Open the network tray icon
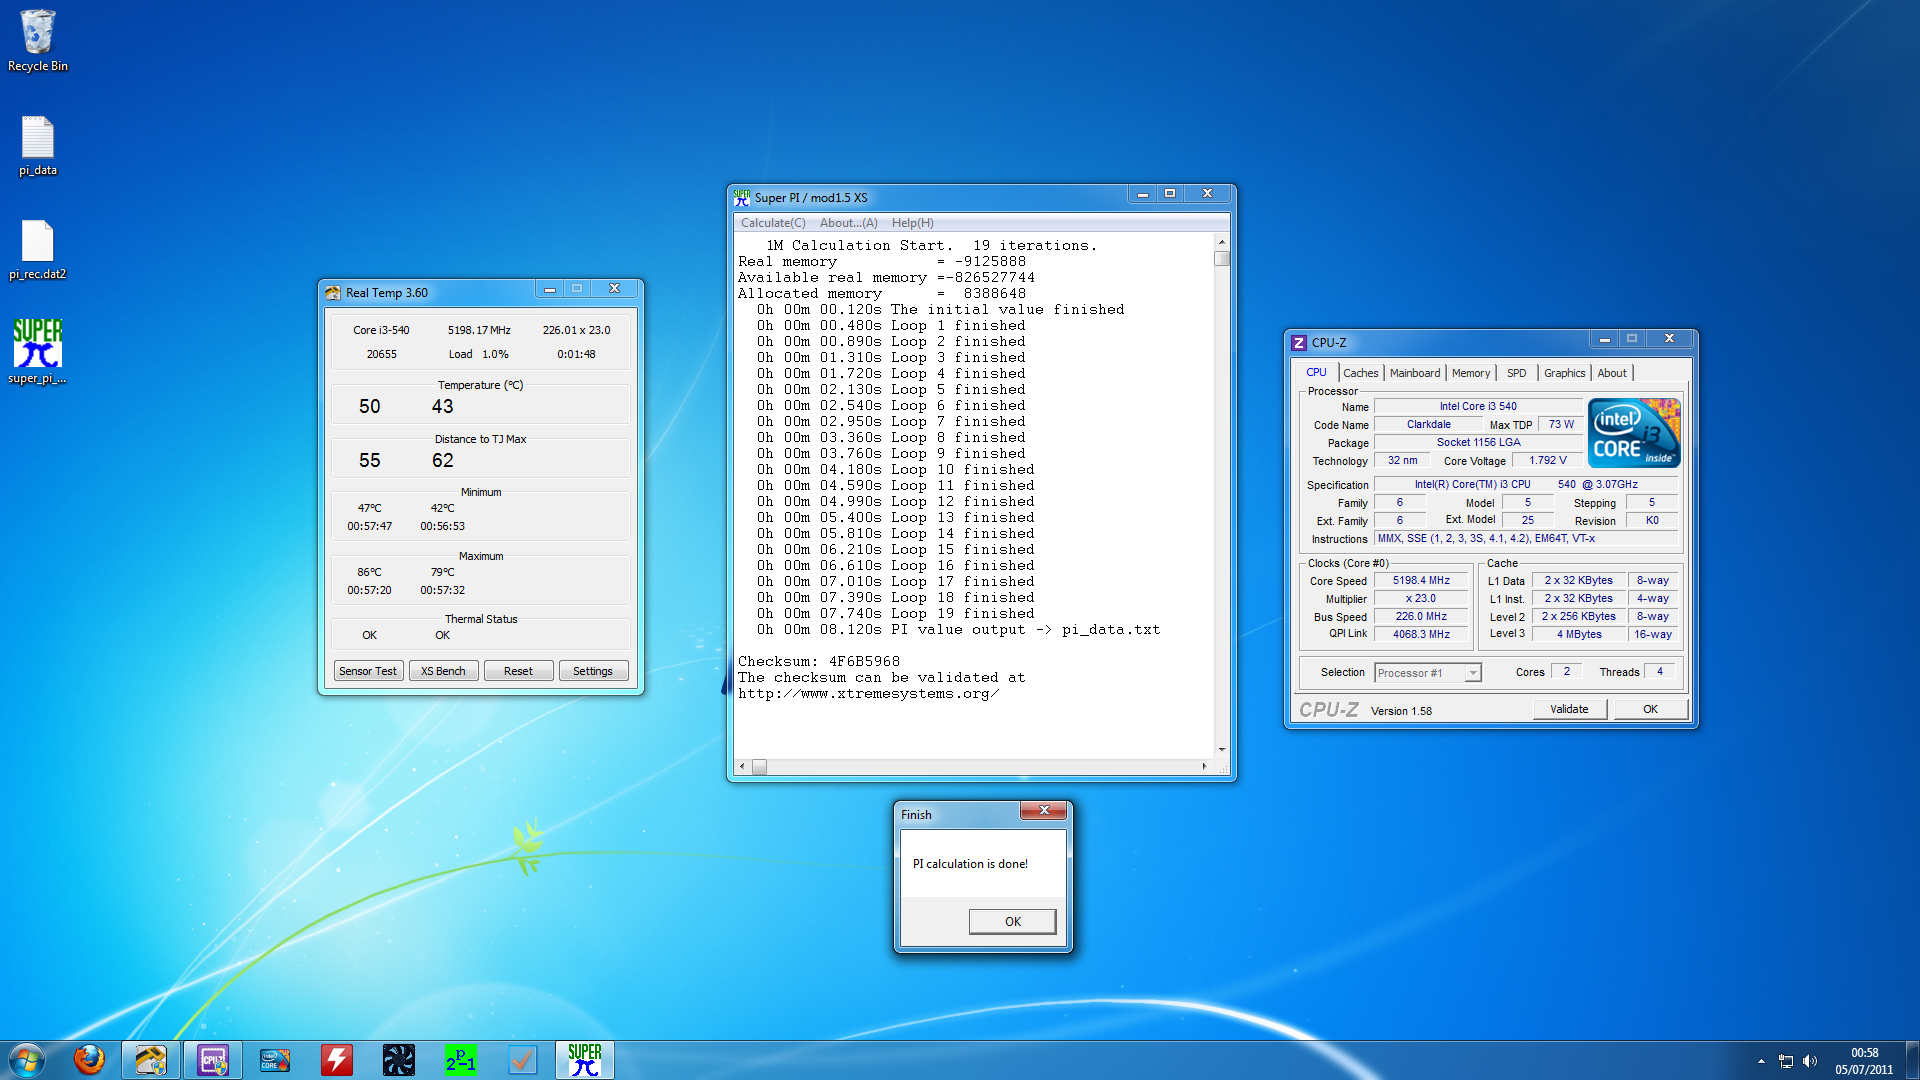 tap(1786, 1061)
